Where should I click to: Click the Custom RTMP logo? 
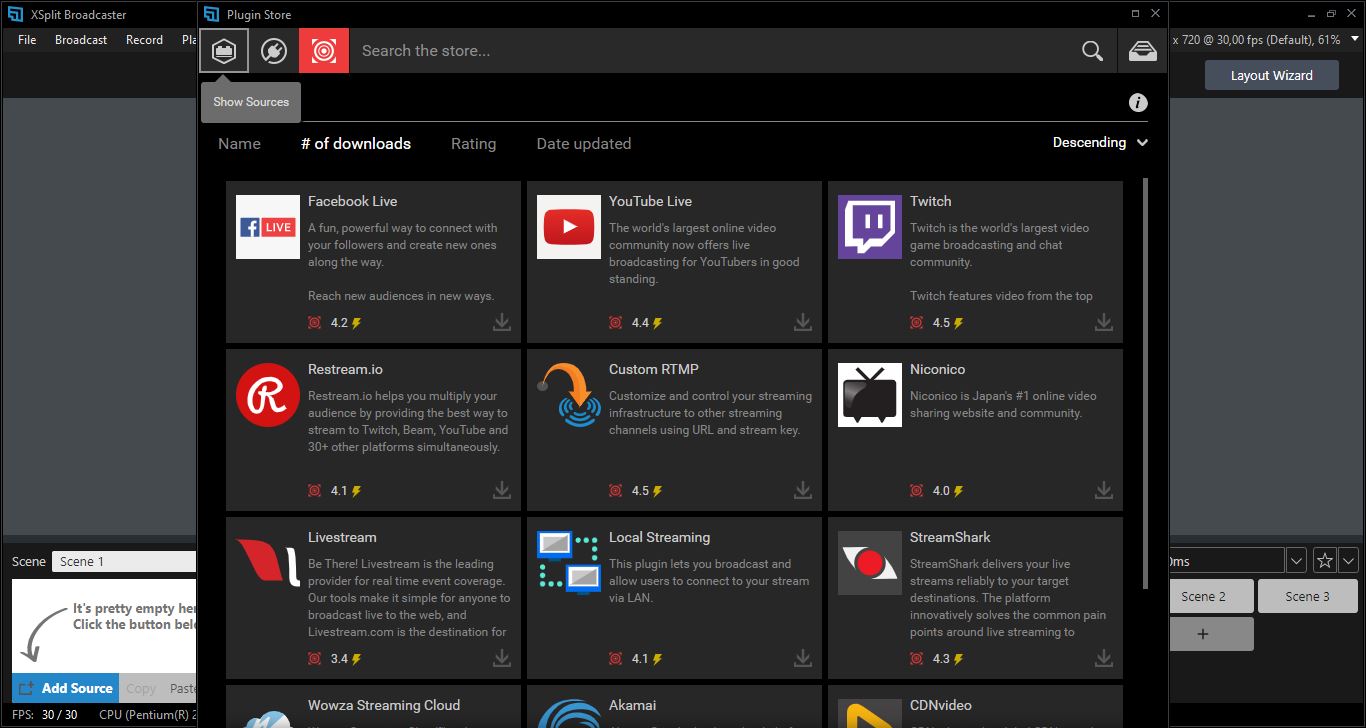tap(569, 395)
